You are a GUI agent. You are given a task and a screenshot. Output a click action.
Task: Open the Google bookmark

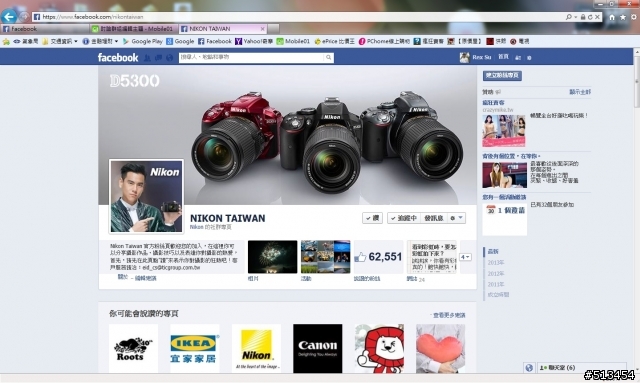pos(180,41)
